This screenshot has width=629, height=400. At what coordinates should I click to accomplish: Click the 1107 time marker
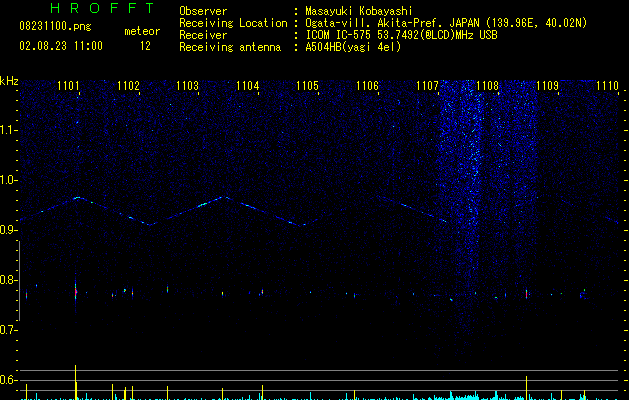(x=428, y=86)
